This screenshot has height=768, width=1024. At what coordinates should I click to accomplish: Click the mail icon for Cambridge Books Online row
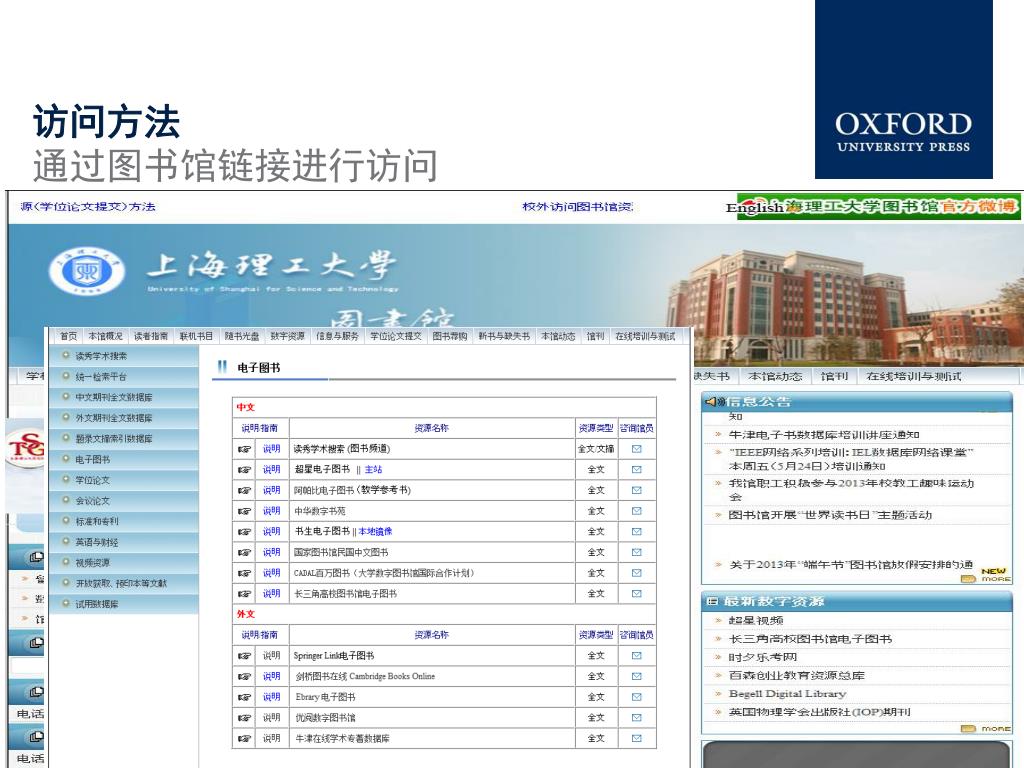637,677
